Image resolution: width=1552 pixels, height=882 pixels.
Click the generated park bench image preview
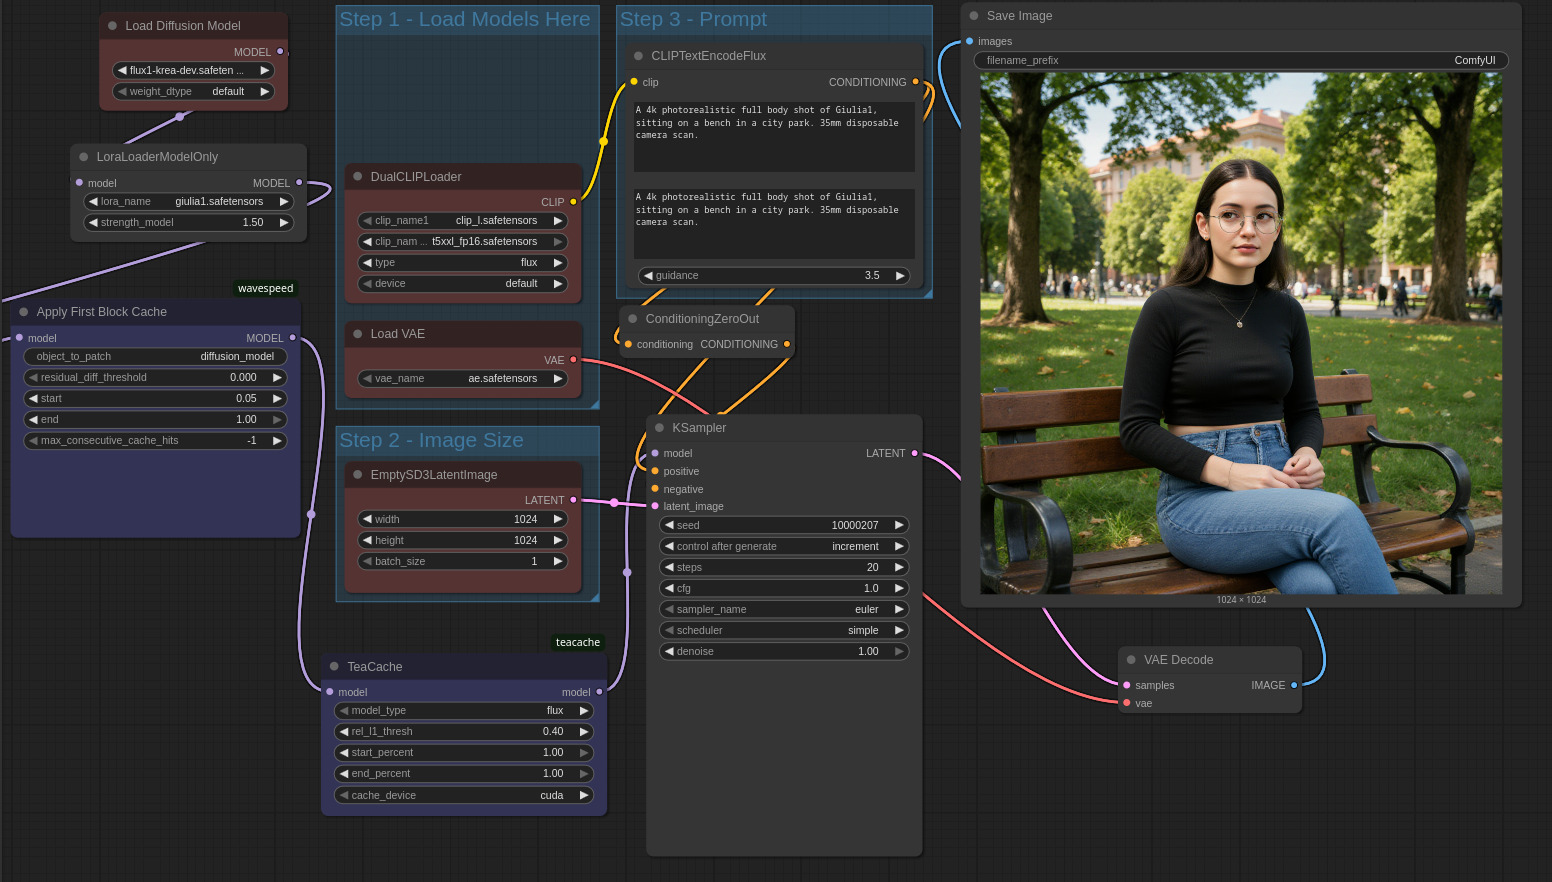click(x=1240, y=333)
